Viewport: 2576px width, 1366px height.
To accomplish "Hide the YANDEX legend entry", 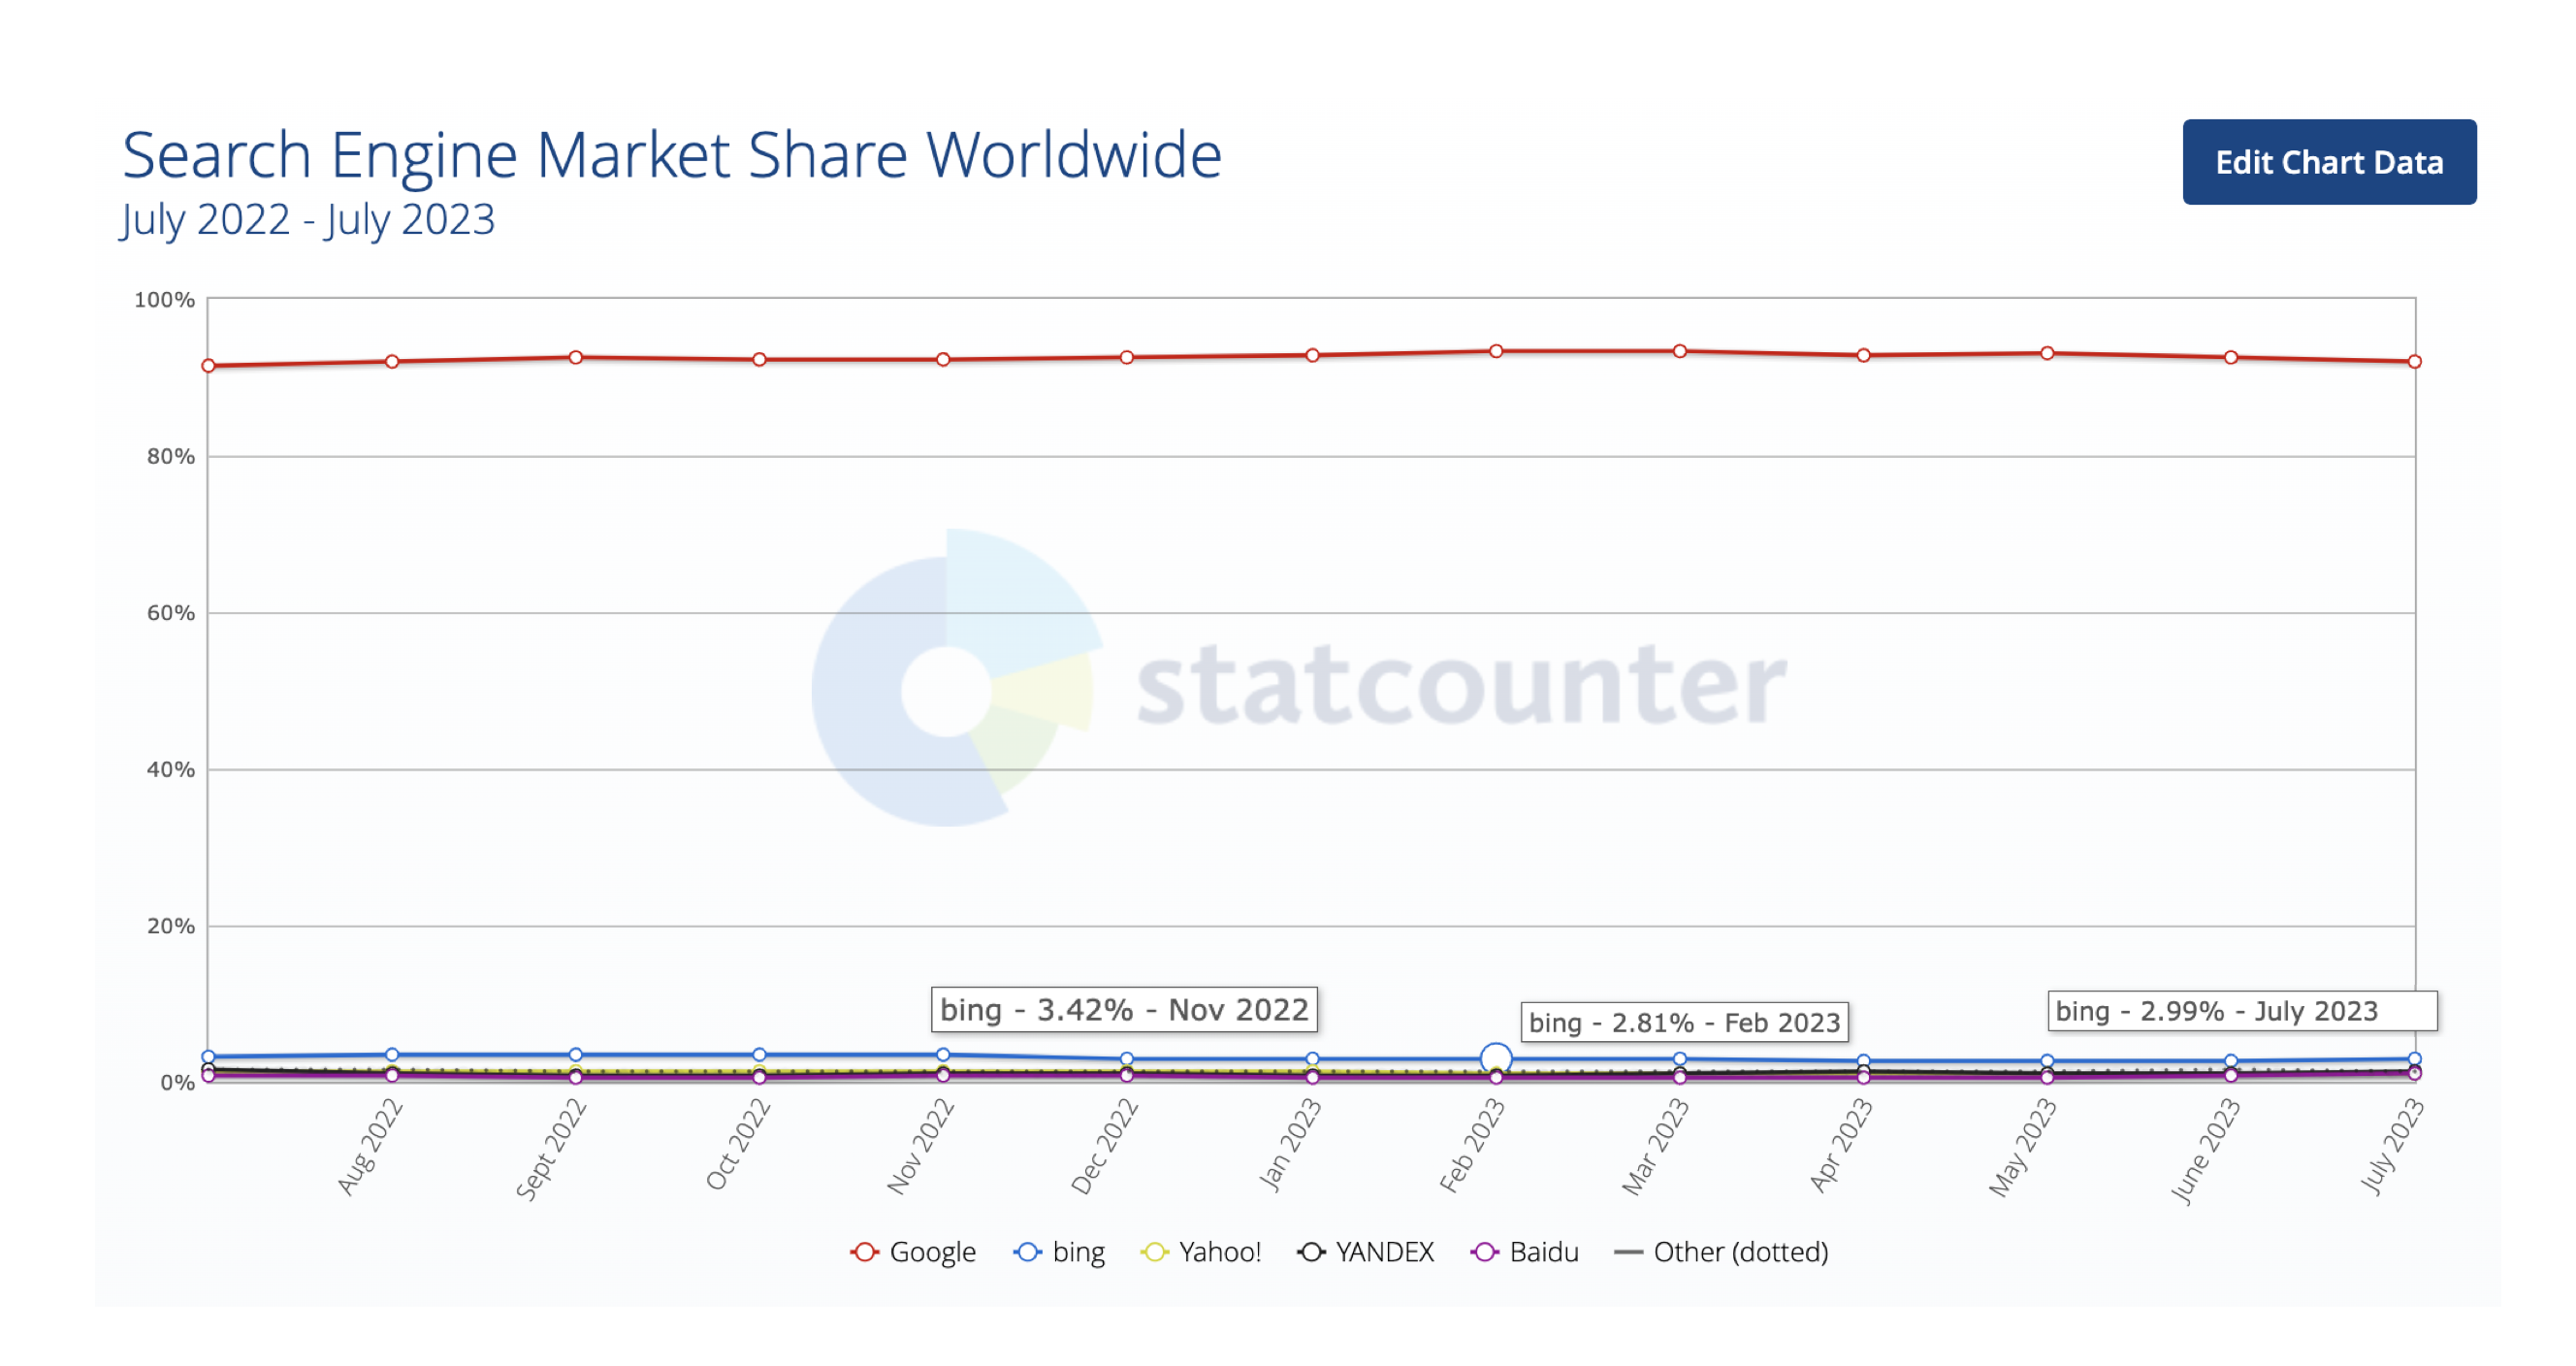I will click(x=1365, y=1252).
